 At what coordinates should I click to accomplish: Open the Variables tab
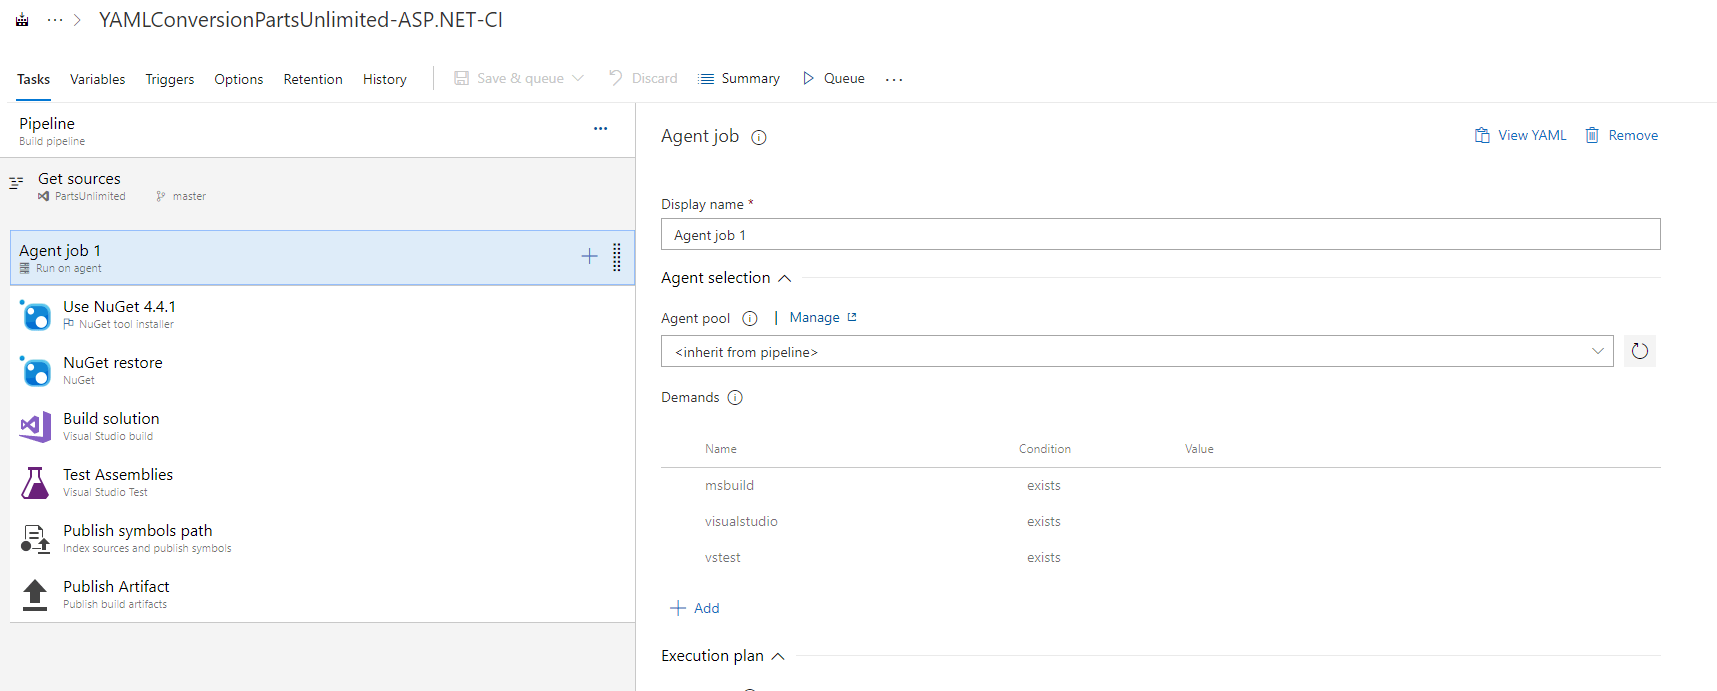[x=97, y=79]
